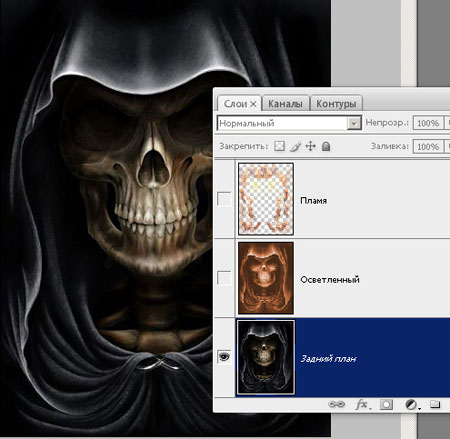The height and width of the screenshot is (439, 450).
Task: Click the lock transparent pixels icon
Action: pyautogui.click(x=279, y=146)
